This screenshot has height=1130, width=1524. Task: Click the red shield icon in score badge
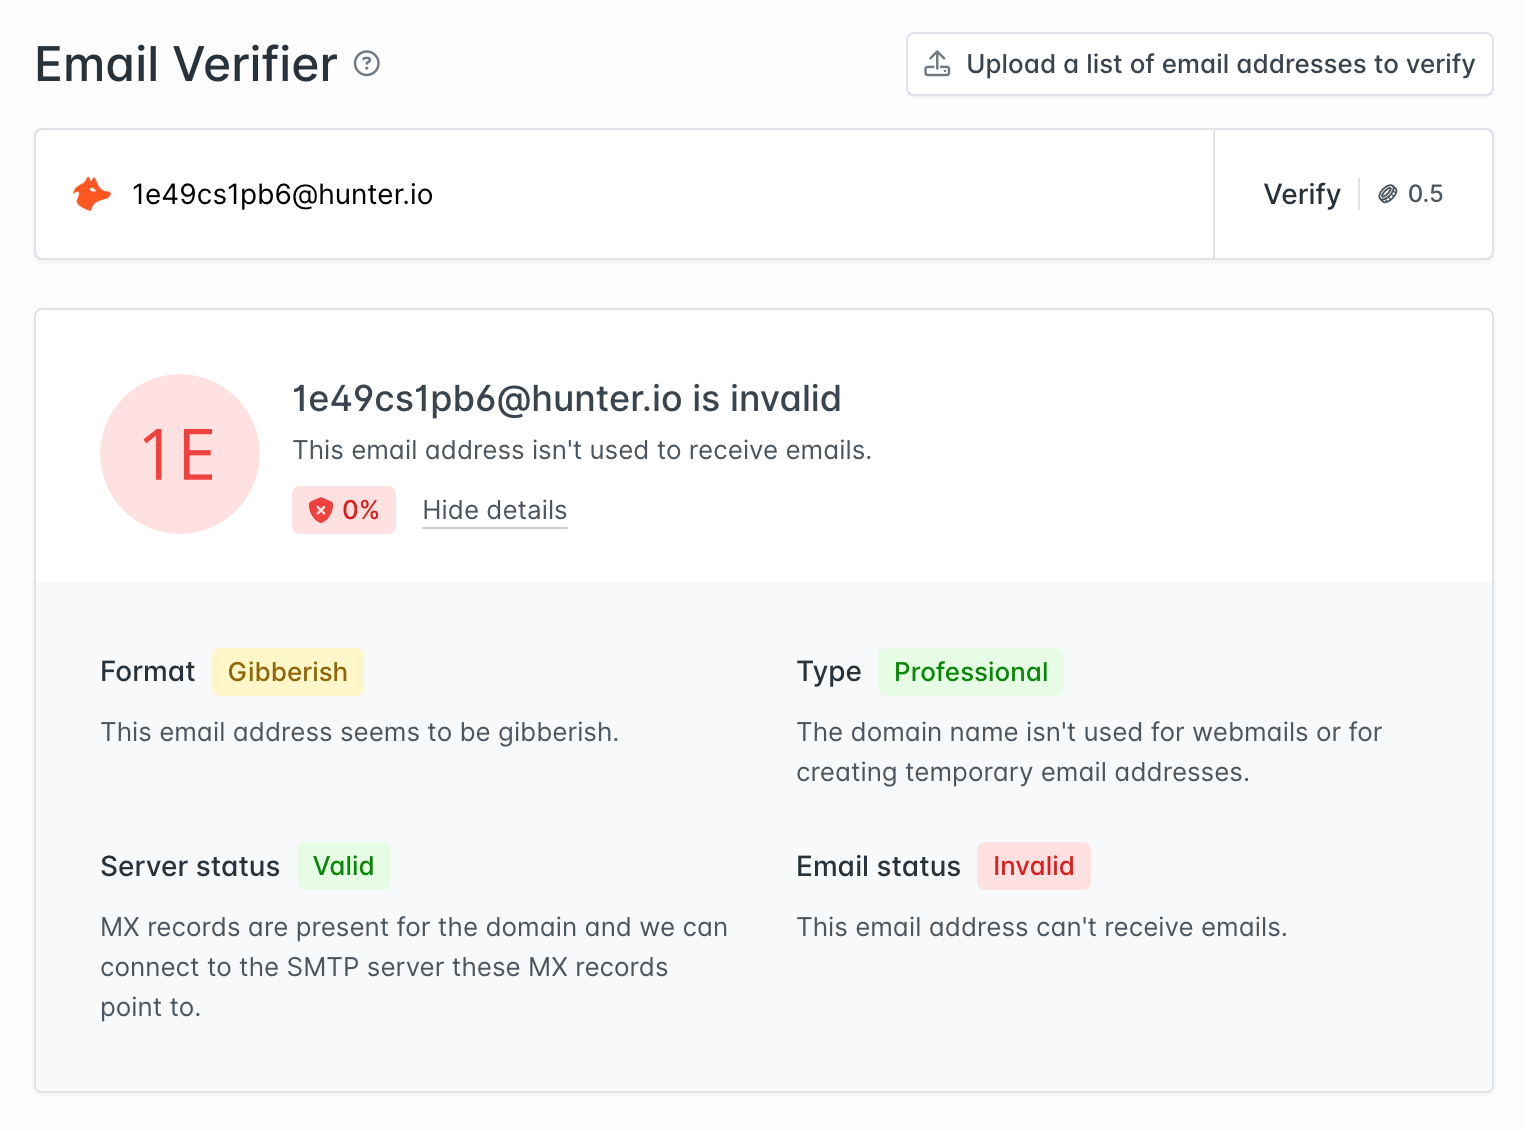point(320,511)
